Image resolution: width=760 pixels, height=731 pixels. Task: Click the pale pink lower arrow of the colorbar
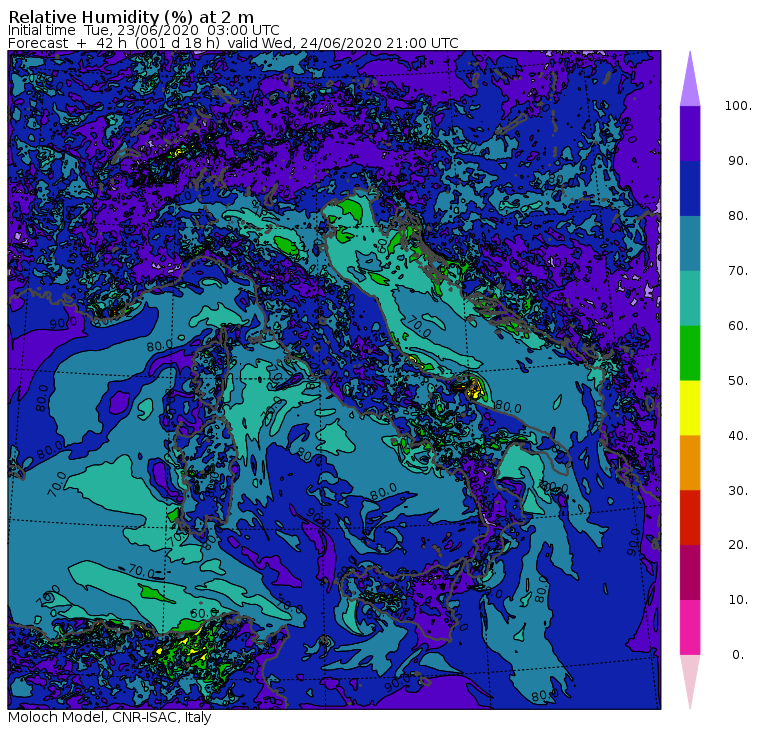690,679
